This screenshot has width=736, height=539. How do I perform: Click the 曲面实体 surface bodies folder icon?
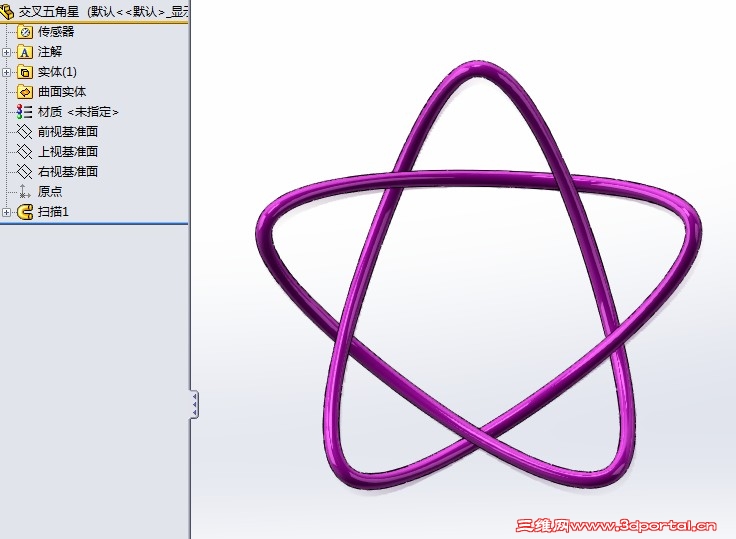pos(25,92)
